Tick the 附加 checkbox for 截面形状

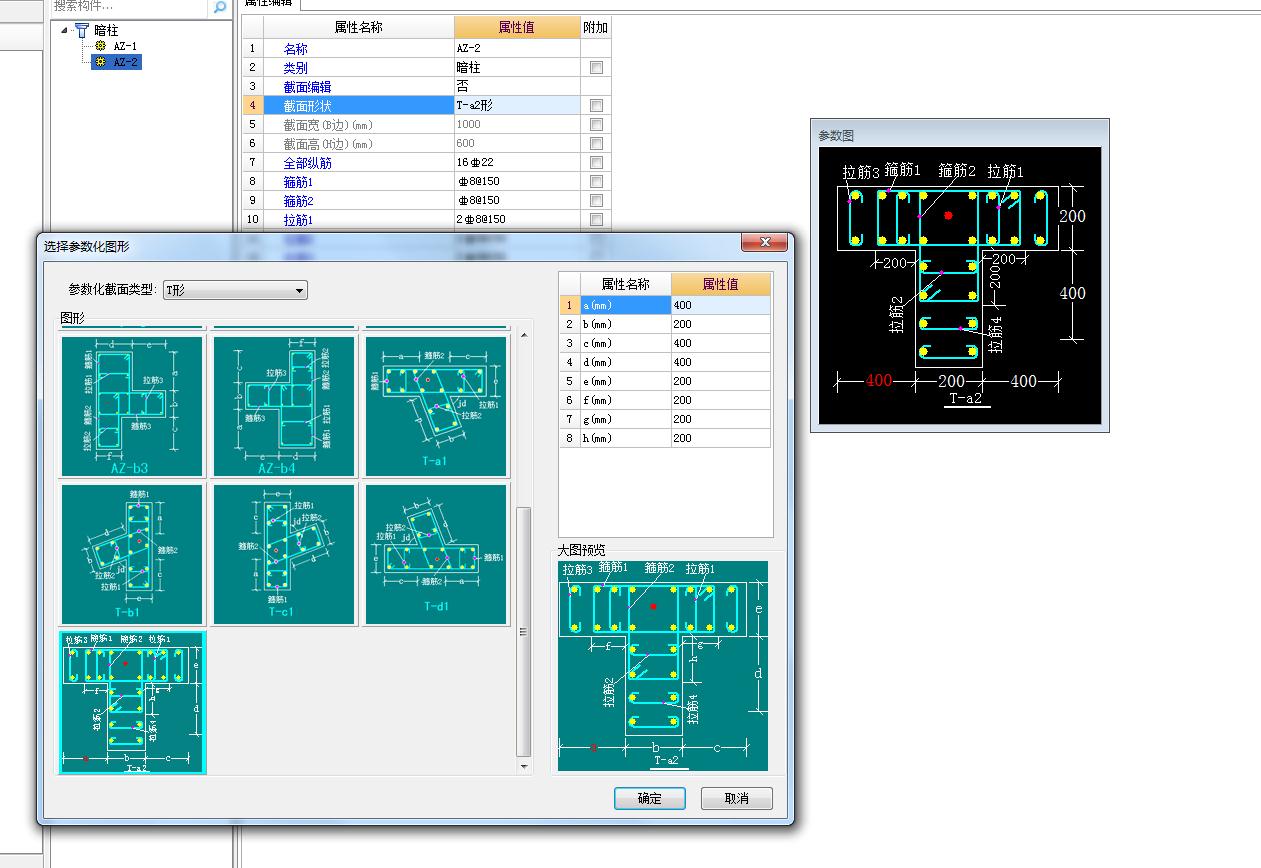[x=596, y=105]
